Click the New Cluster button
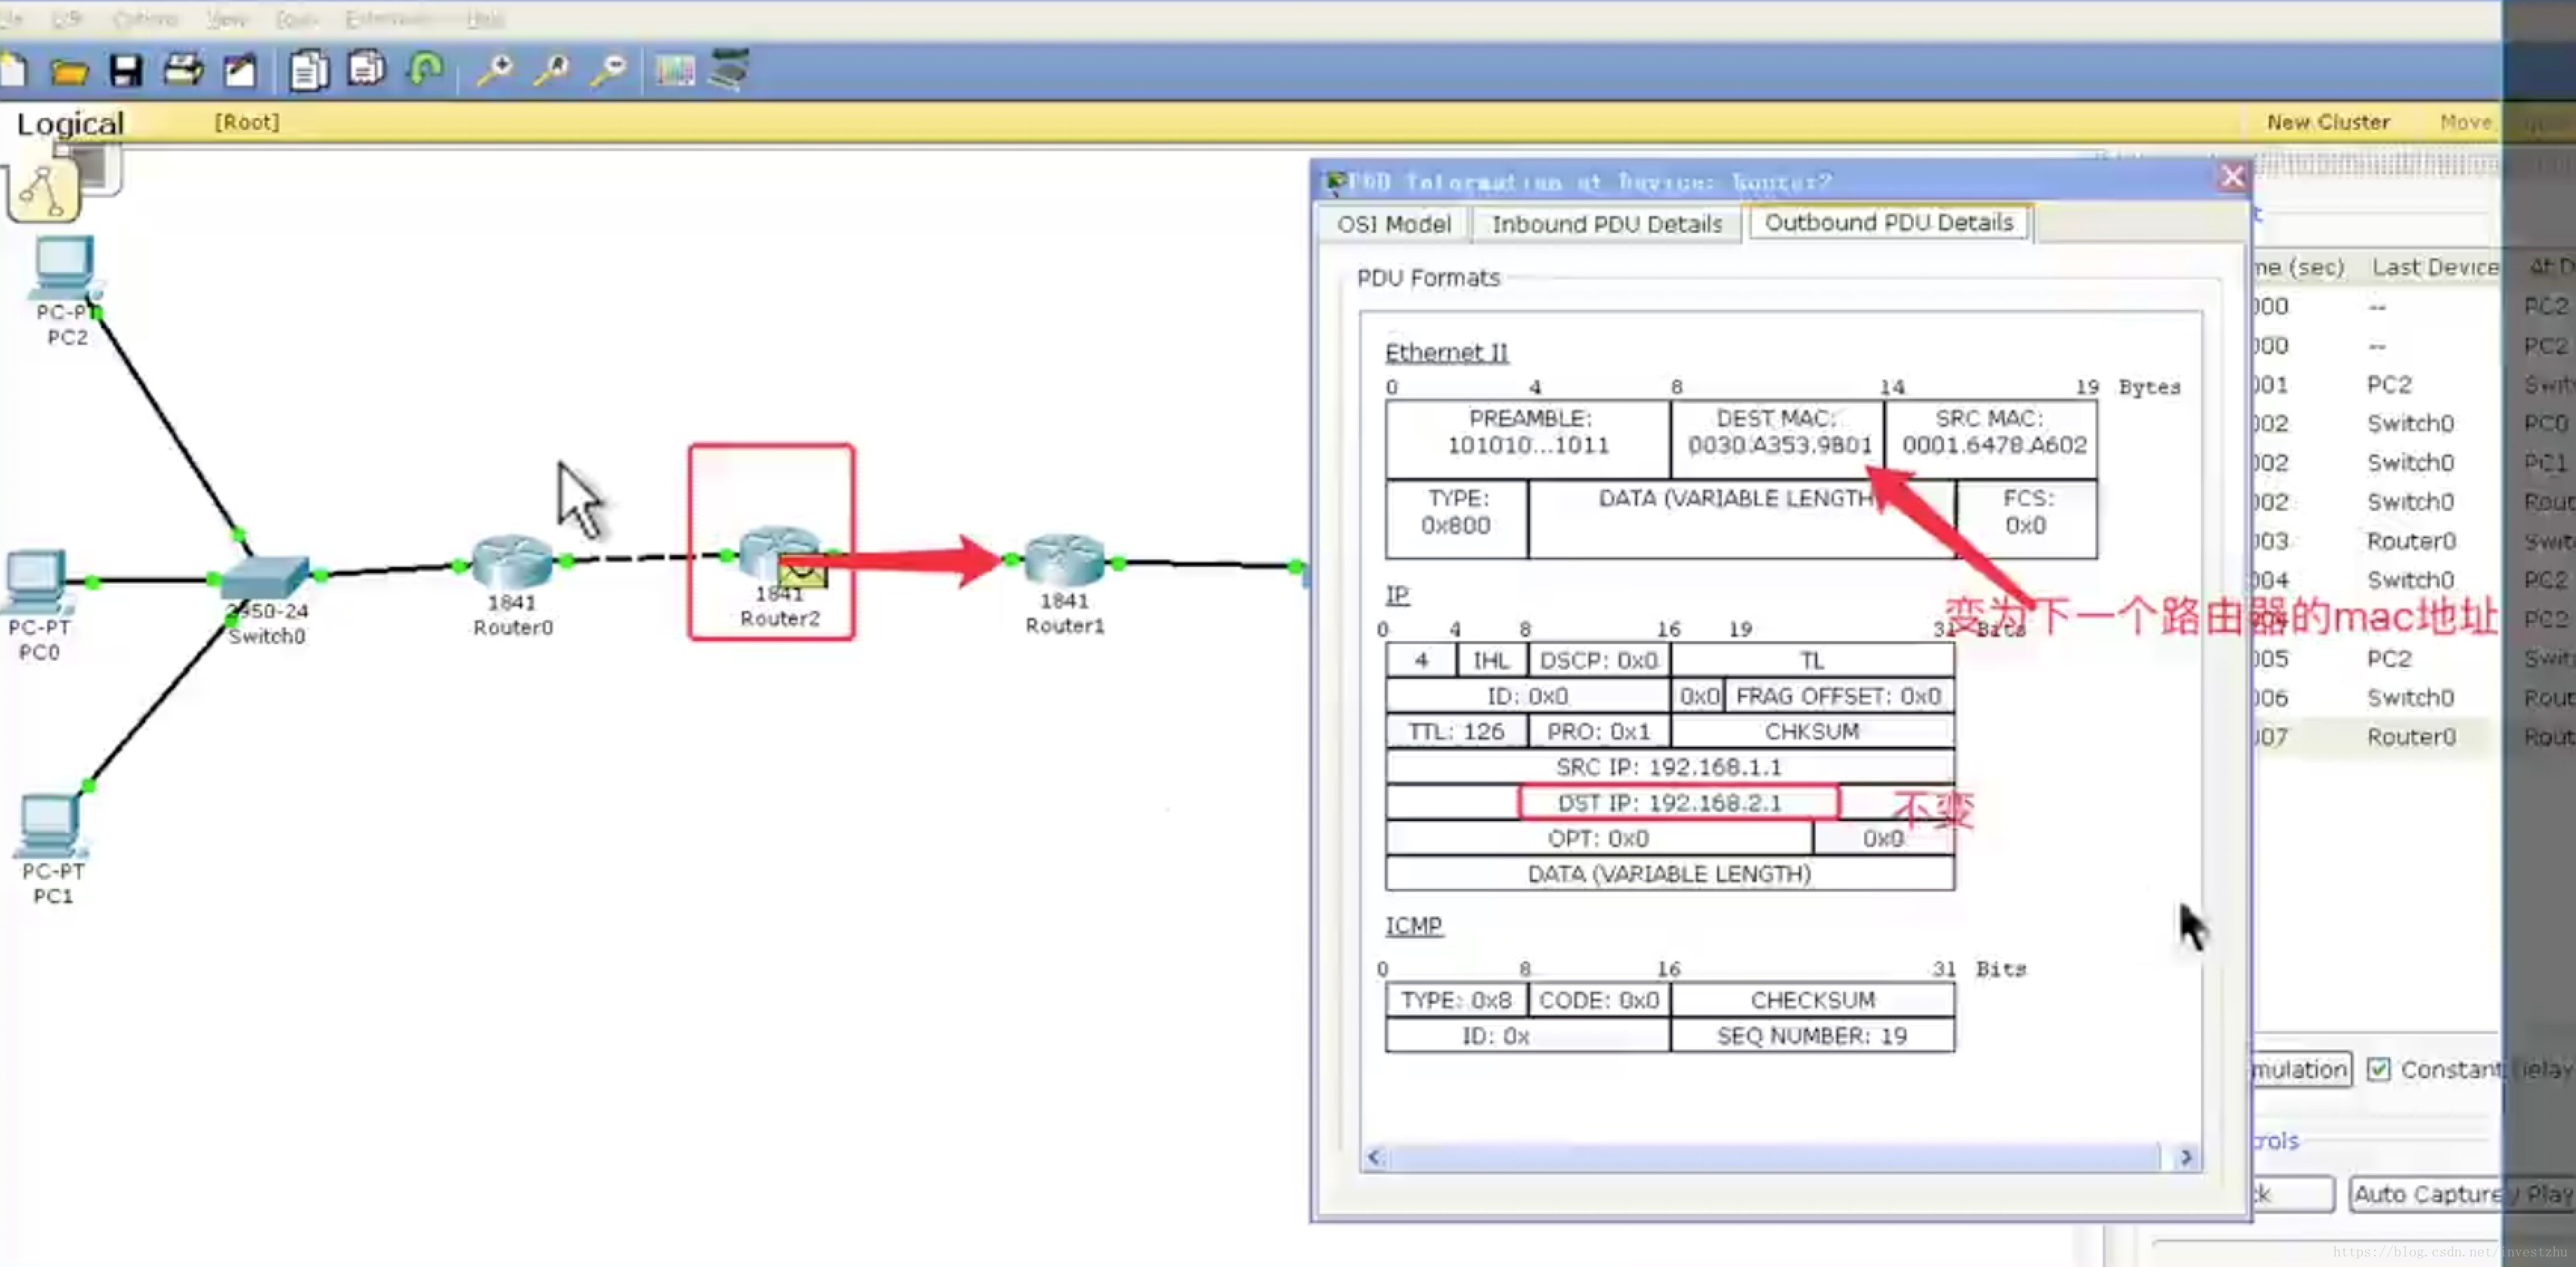This screenshot has height=1267, width=2576. [x=2328, y=122]
